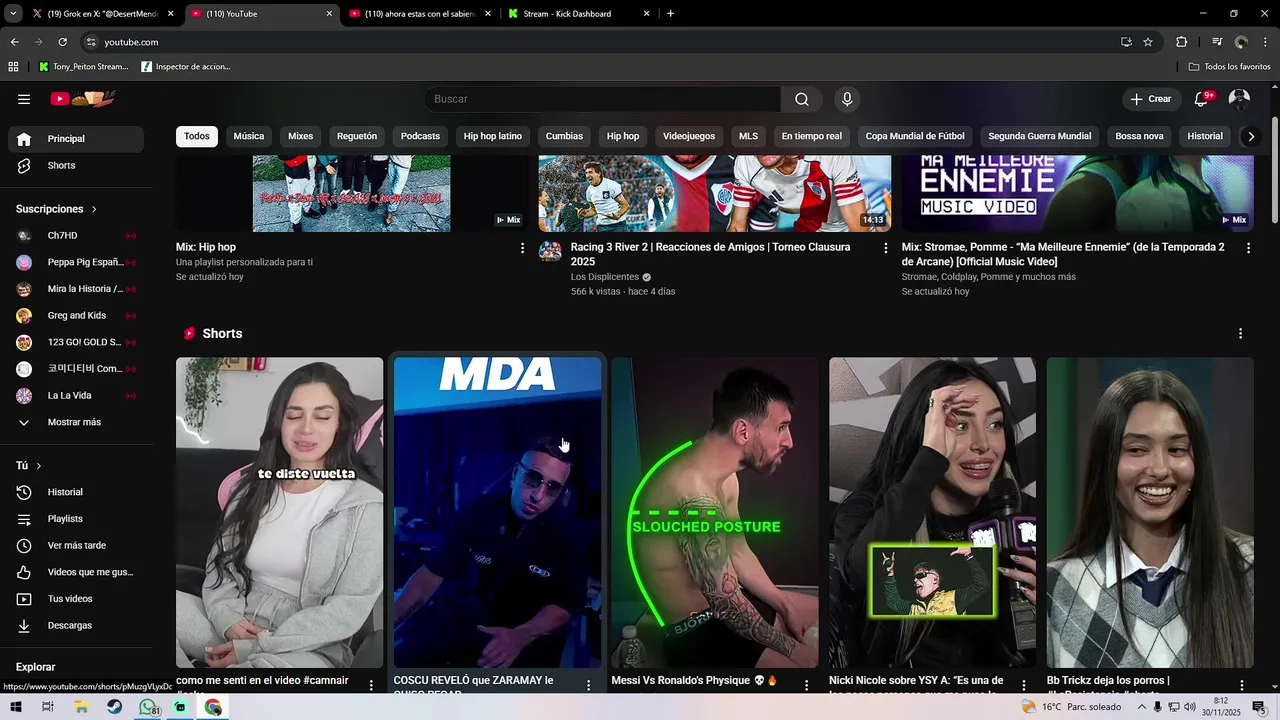
Task: Open Ch7HD subscription channel
Action: (x=76, y=236)
